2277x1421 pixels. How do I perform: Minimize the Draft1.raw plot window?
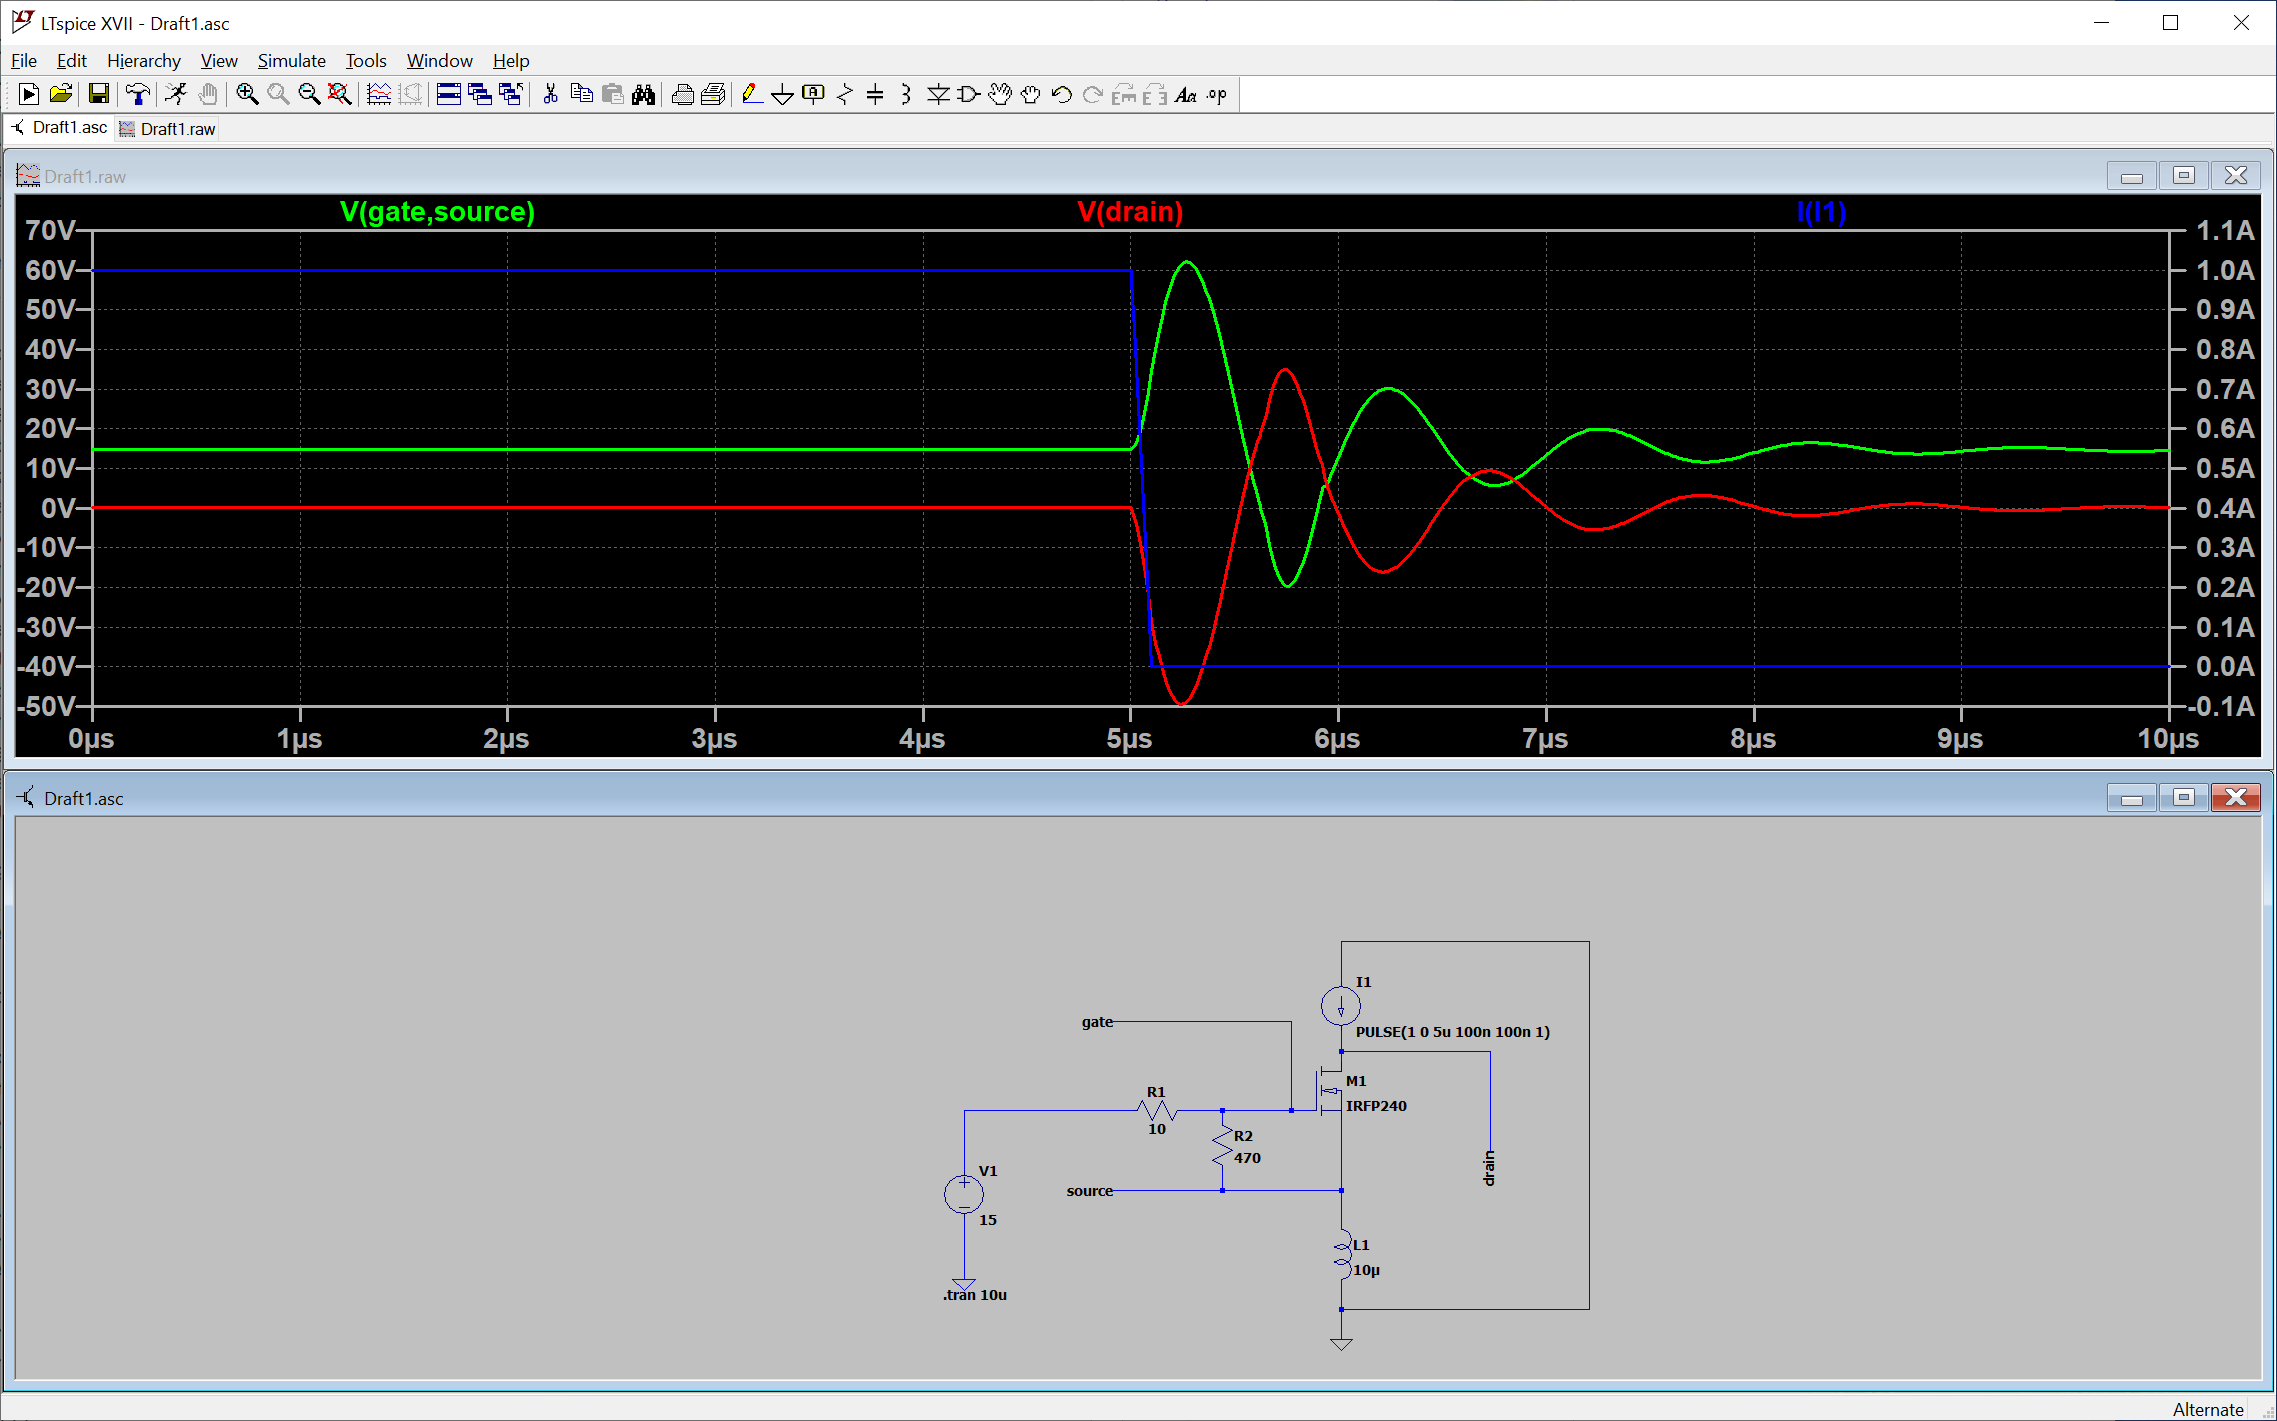pos(2132,176)
